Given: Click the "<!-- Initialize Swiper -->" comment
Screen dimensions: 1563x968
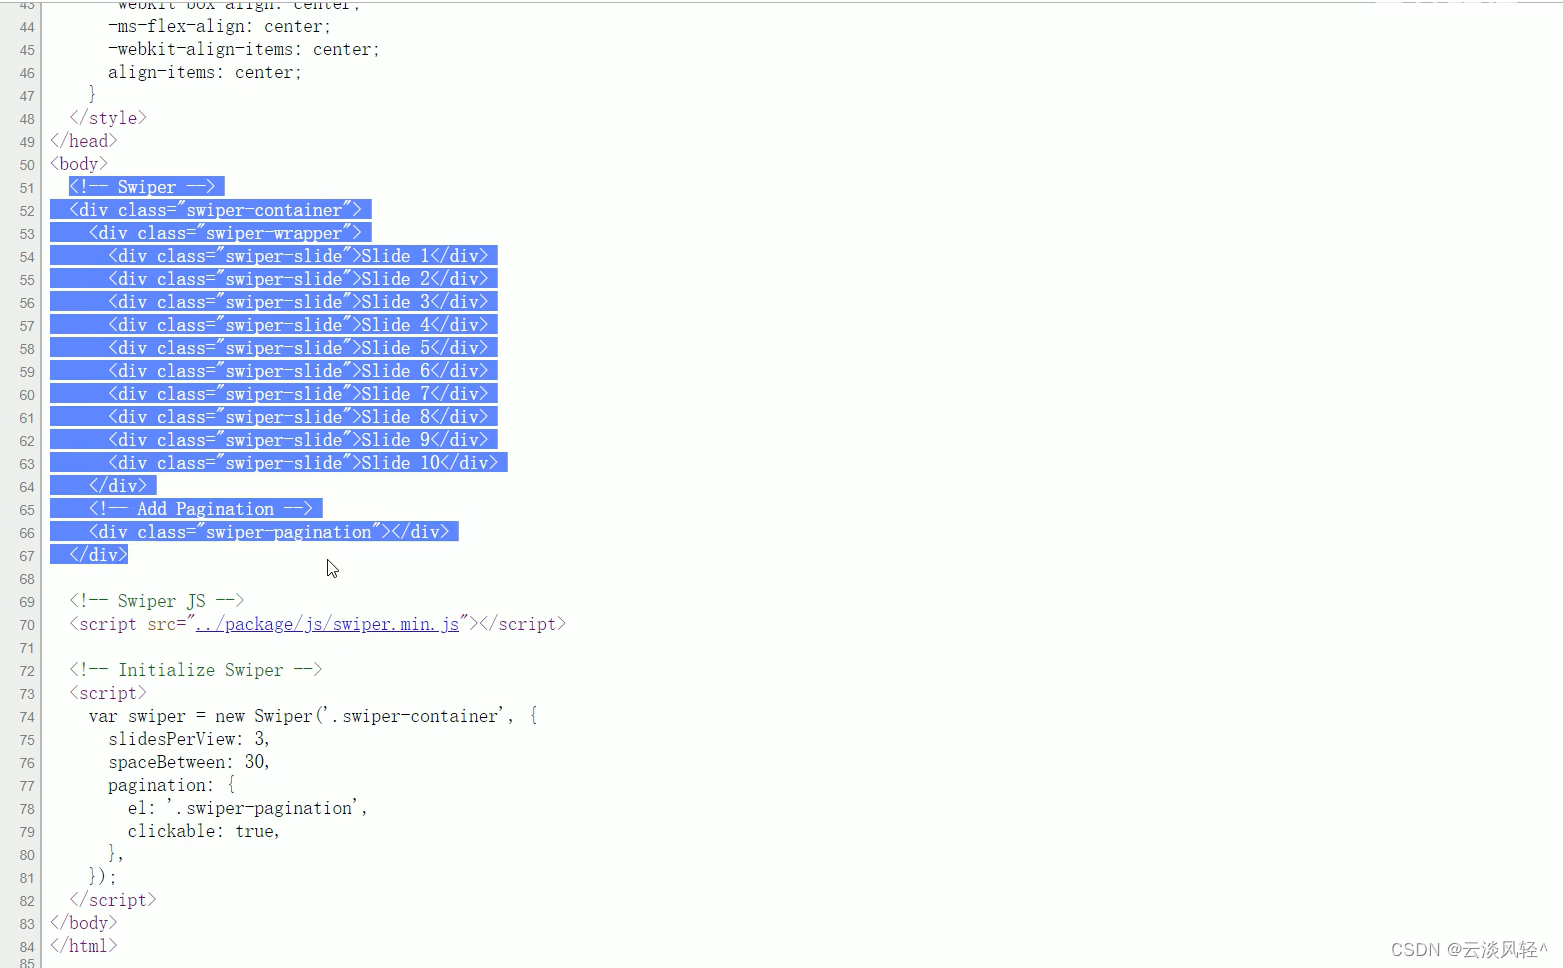Looking at the screenshot, I should 196,670.
